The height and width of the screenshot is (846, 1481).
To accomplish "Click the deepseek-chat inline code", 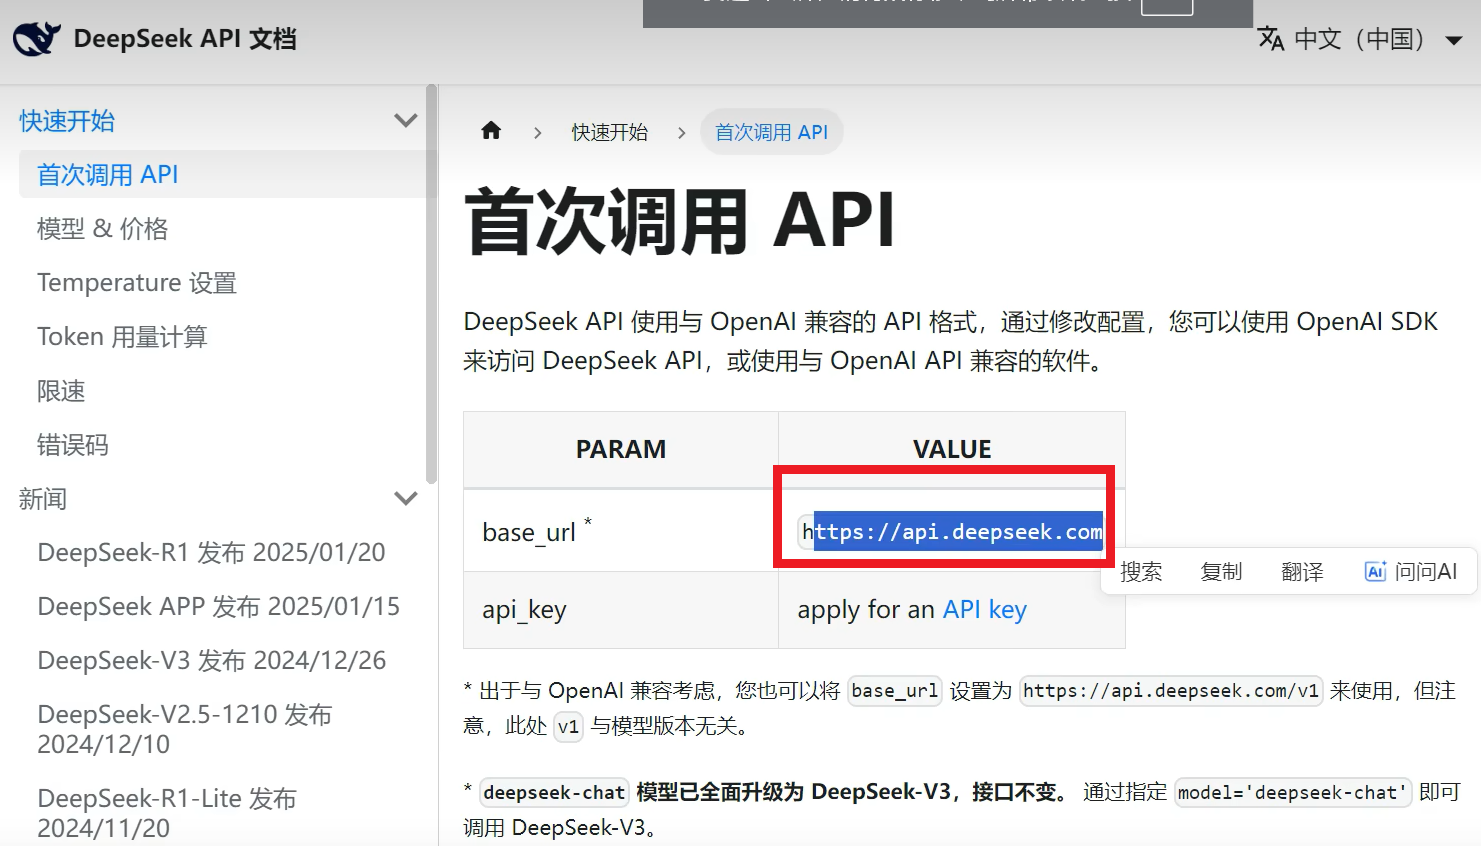I will 554,792.
